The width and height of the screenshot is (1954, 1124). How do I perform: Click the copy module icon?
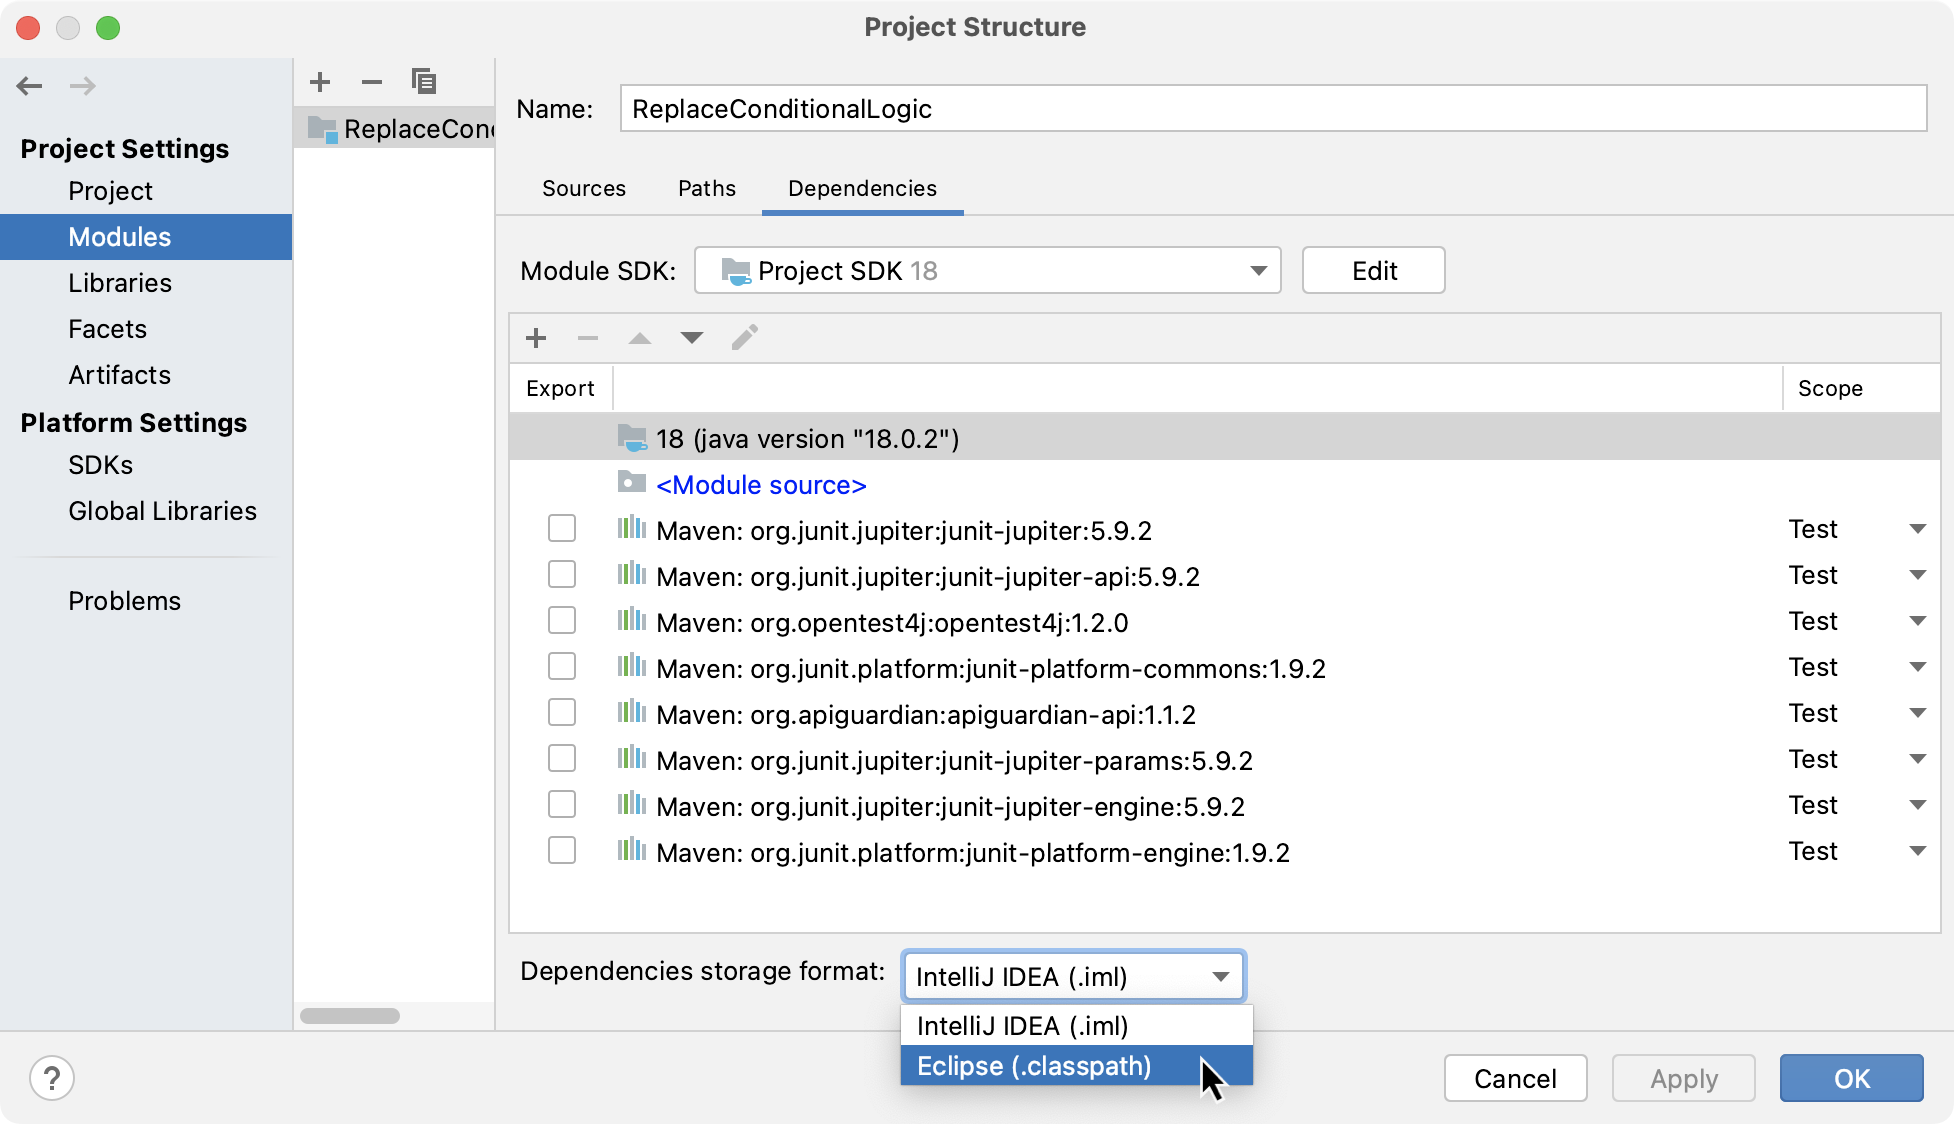[x=424, y=82]
